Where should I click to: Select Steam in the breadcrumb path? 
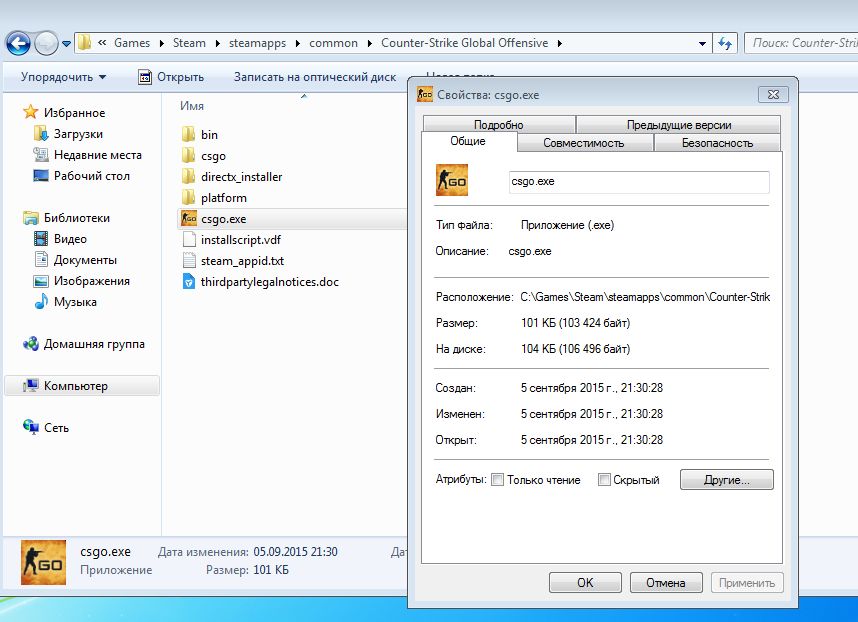pyautogui.click(x=189, y=43)
